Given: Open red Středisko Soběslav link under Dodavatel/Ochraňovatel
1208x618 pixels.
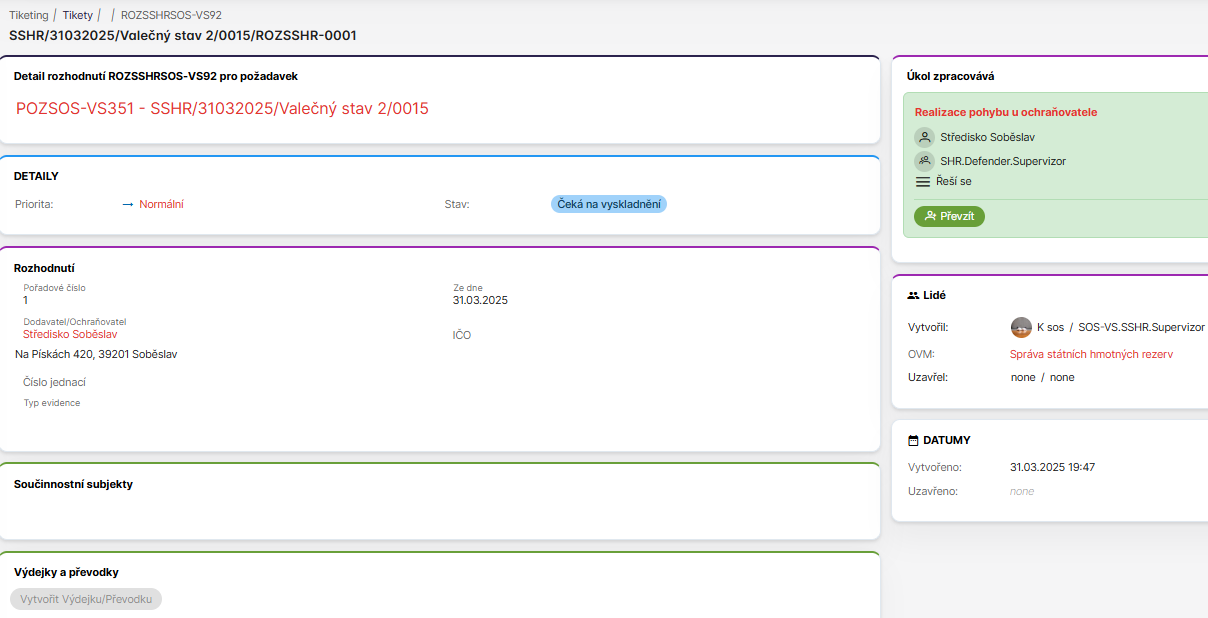Looking at the screenshot, I should coord(70,334).
